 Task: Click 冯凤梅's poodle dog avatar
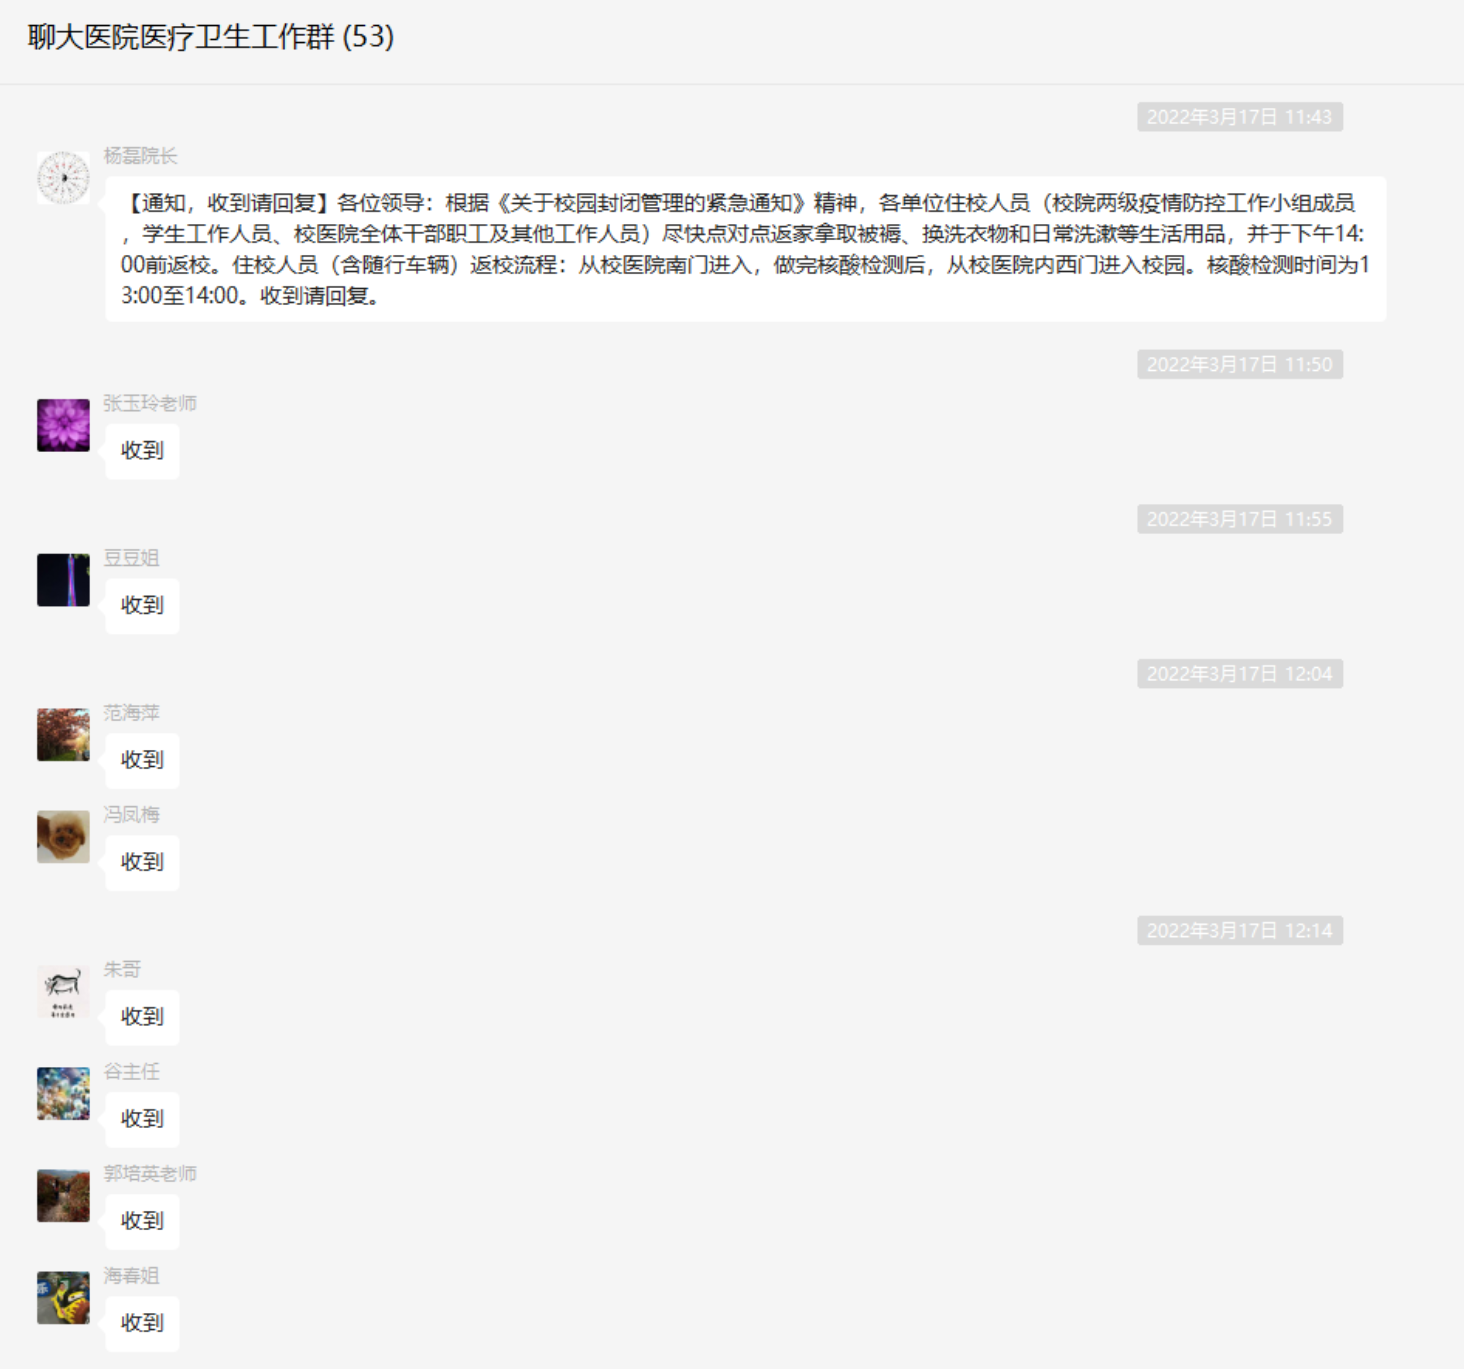point(63,837)
